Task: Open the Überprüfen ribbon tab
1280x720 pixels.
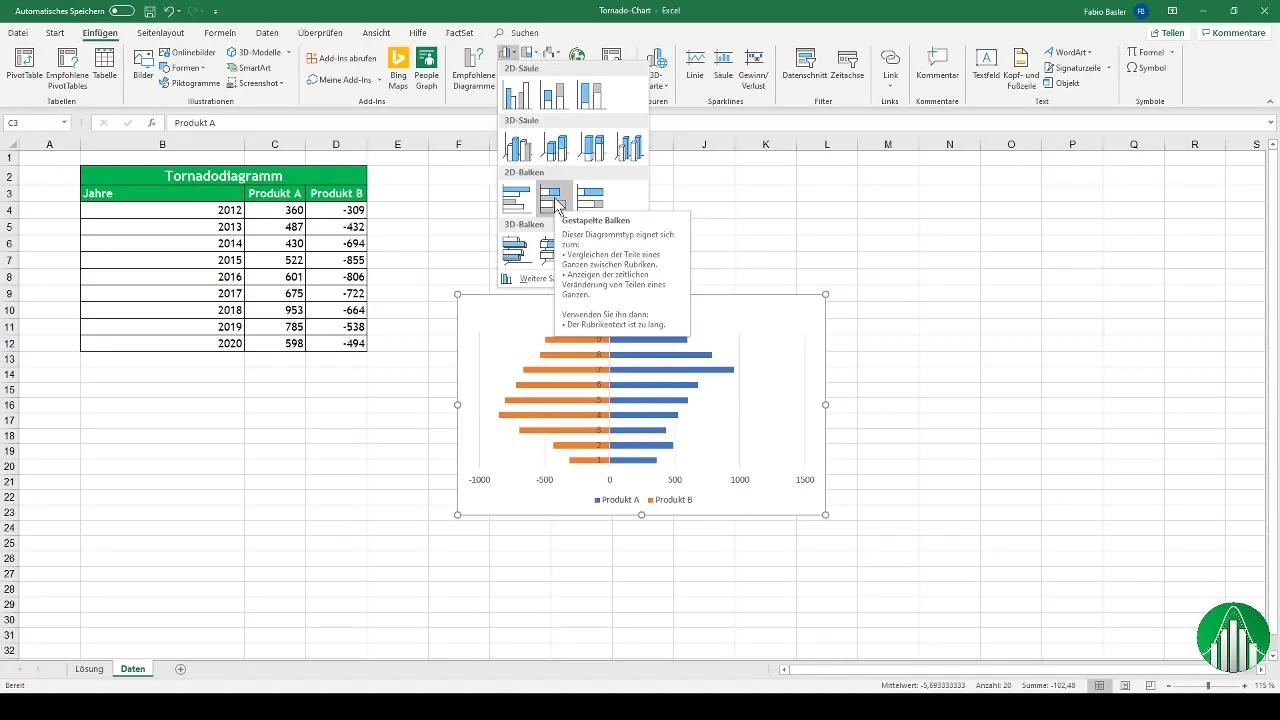Action: (x=320, y=33)
